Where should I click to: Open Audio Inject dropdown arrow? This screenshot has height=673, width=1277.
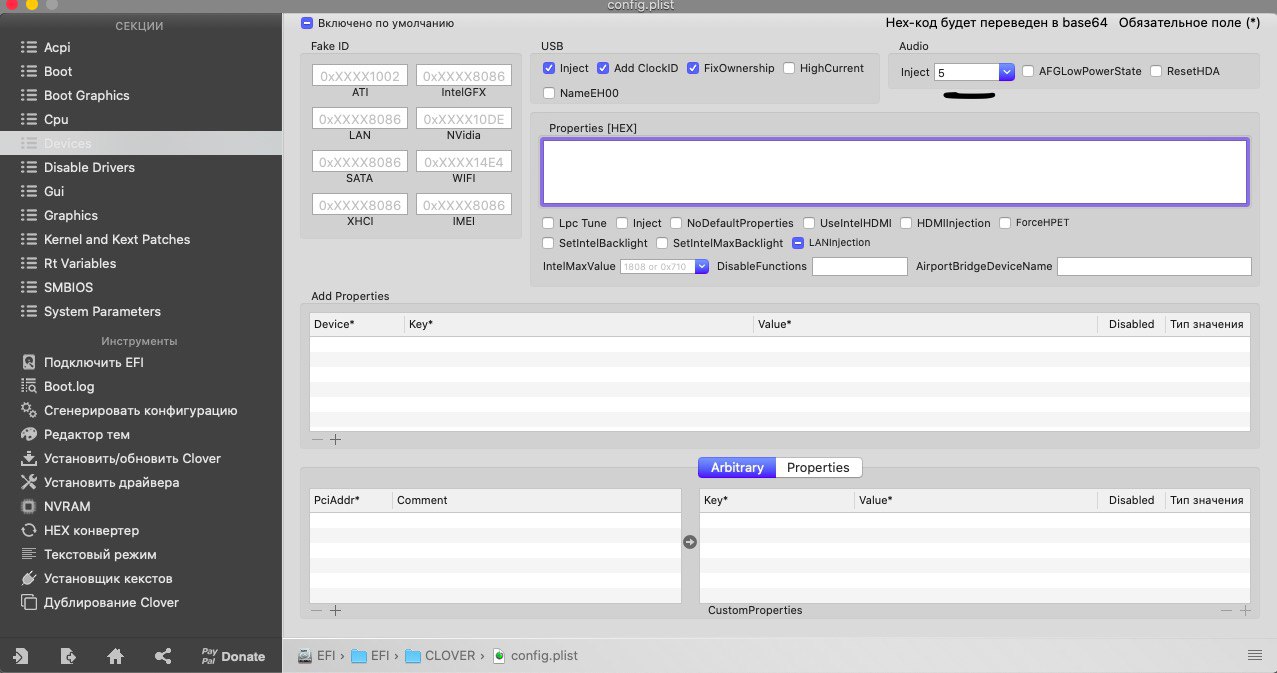point(1007,72)
